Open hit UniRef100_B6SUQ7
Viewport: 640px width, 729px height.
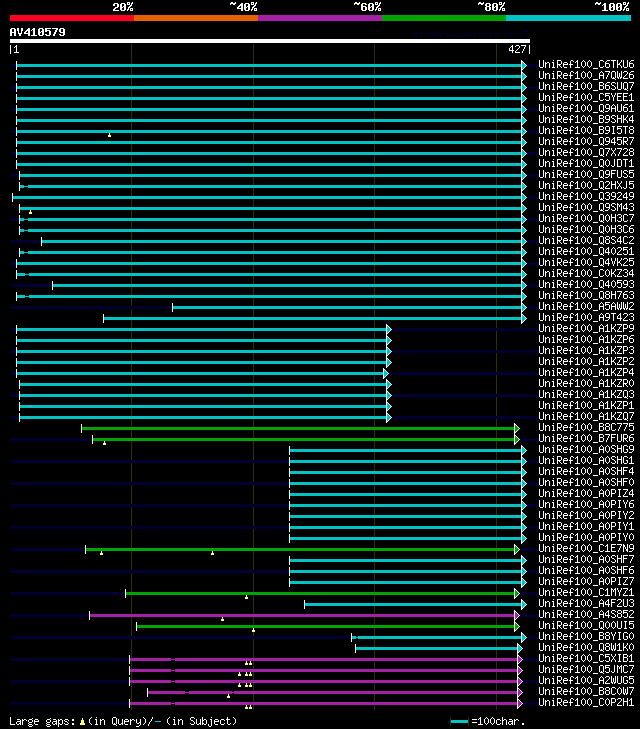586,86
